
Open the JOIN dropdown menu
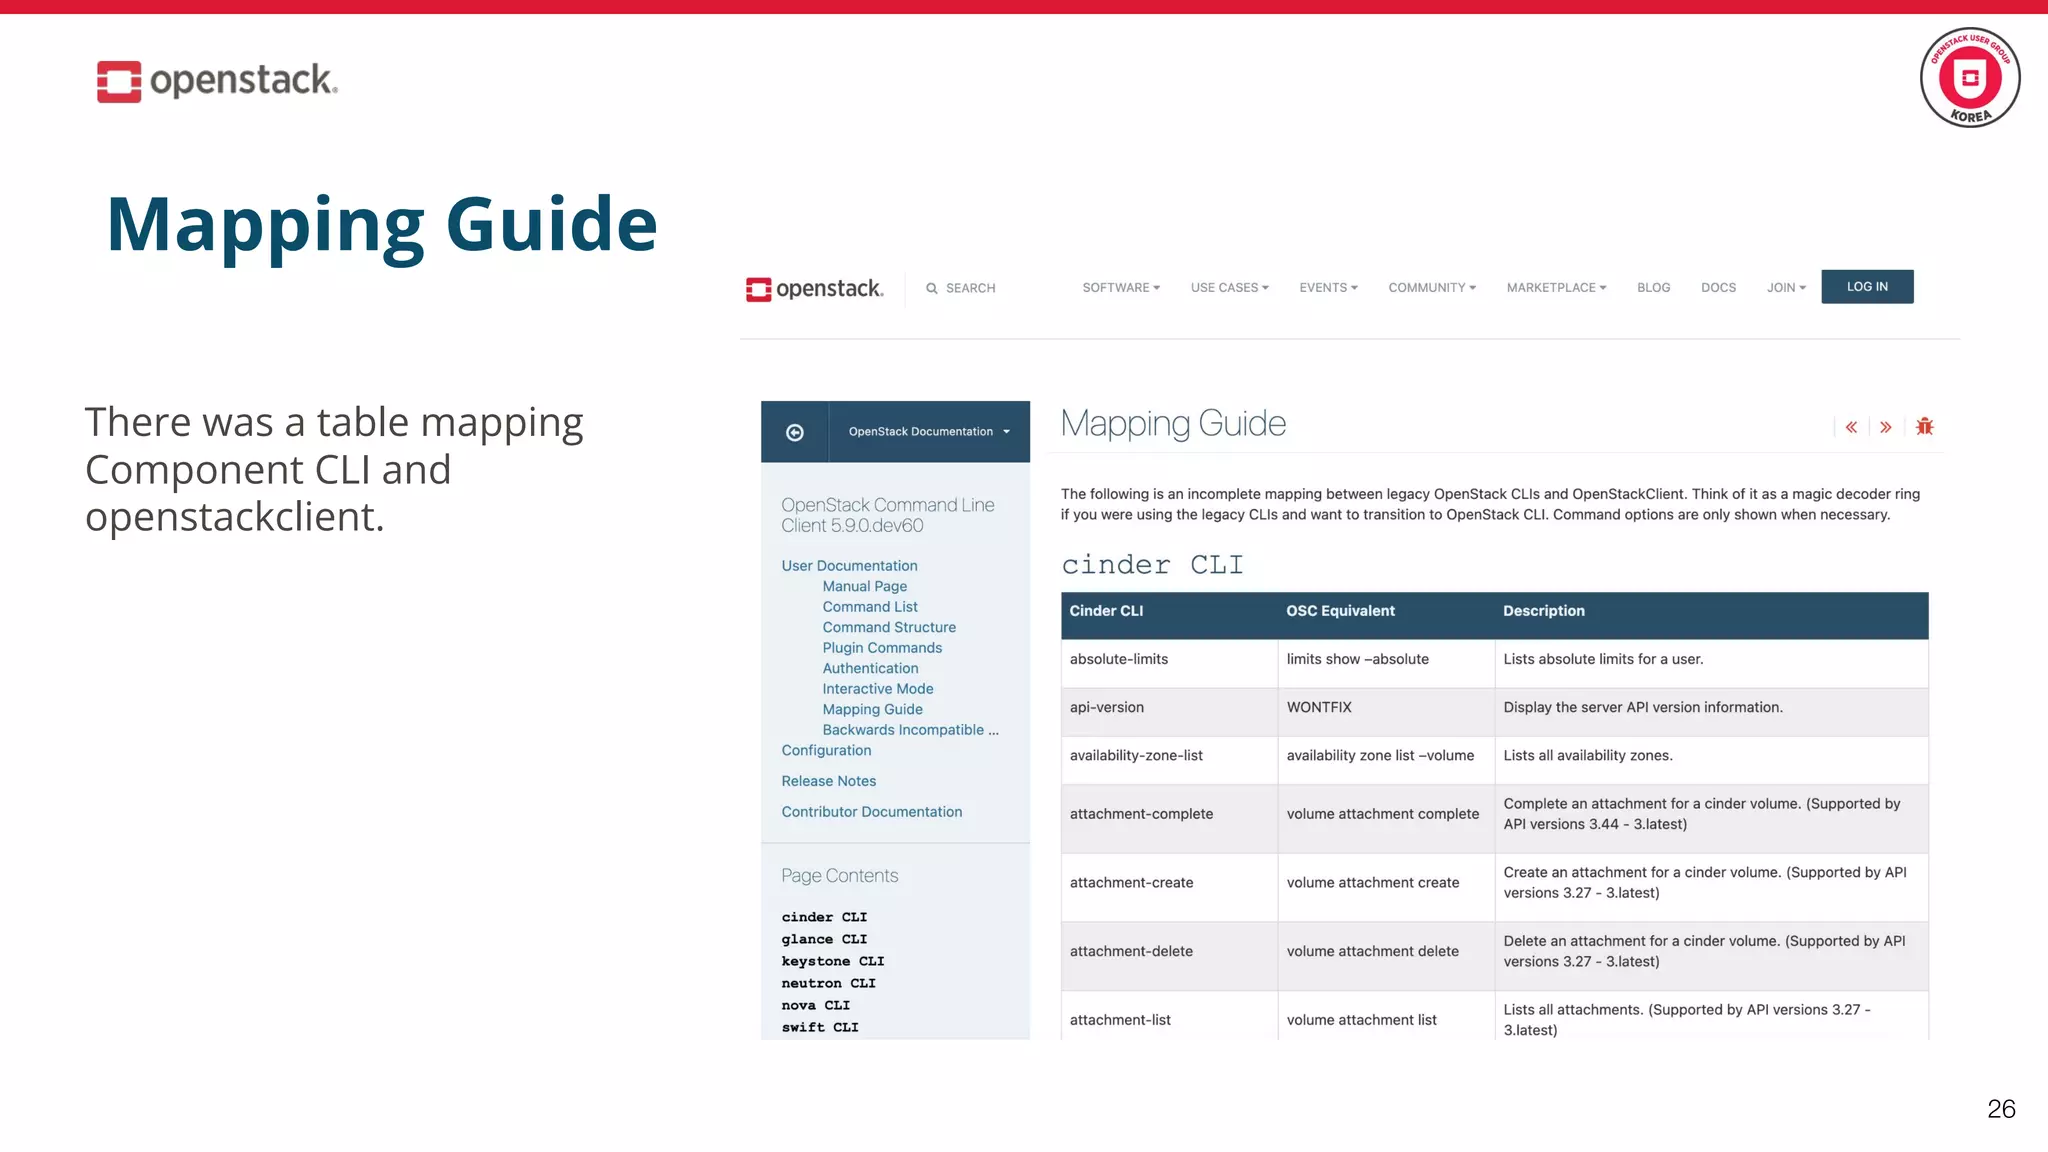coord(1786,288)
